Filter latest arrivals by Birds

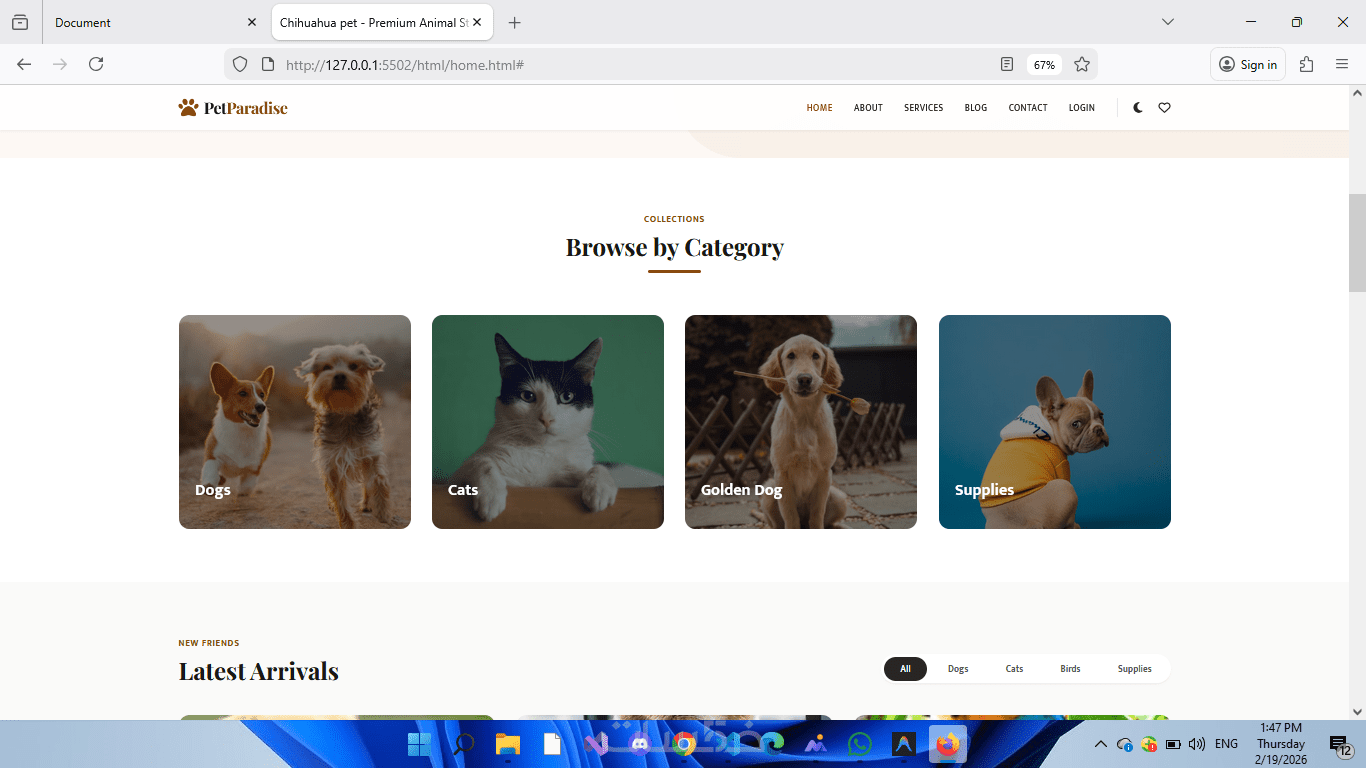coord(1070,669)
